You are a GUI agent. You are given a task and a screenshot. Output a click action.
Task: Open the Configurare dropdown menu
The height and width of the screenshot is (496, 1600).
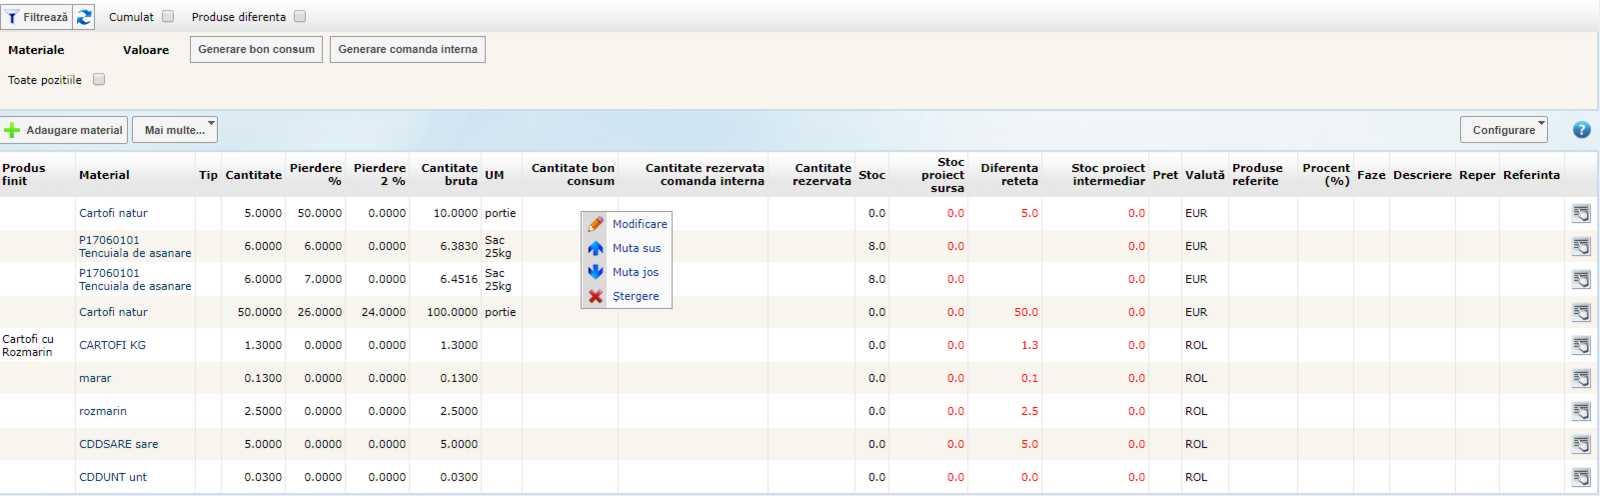click(x=1504, y=130)
